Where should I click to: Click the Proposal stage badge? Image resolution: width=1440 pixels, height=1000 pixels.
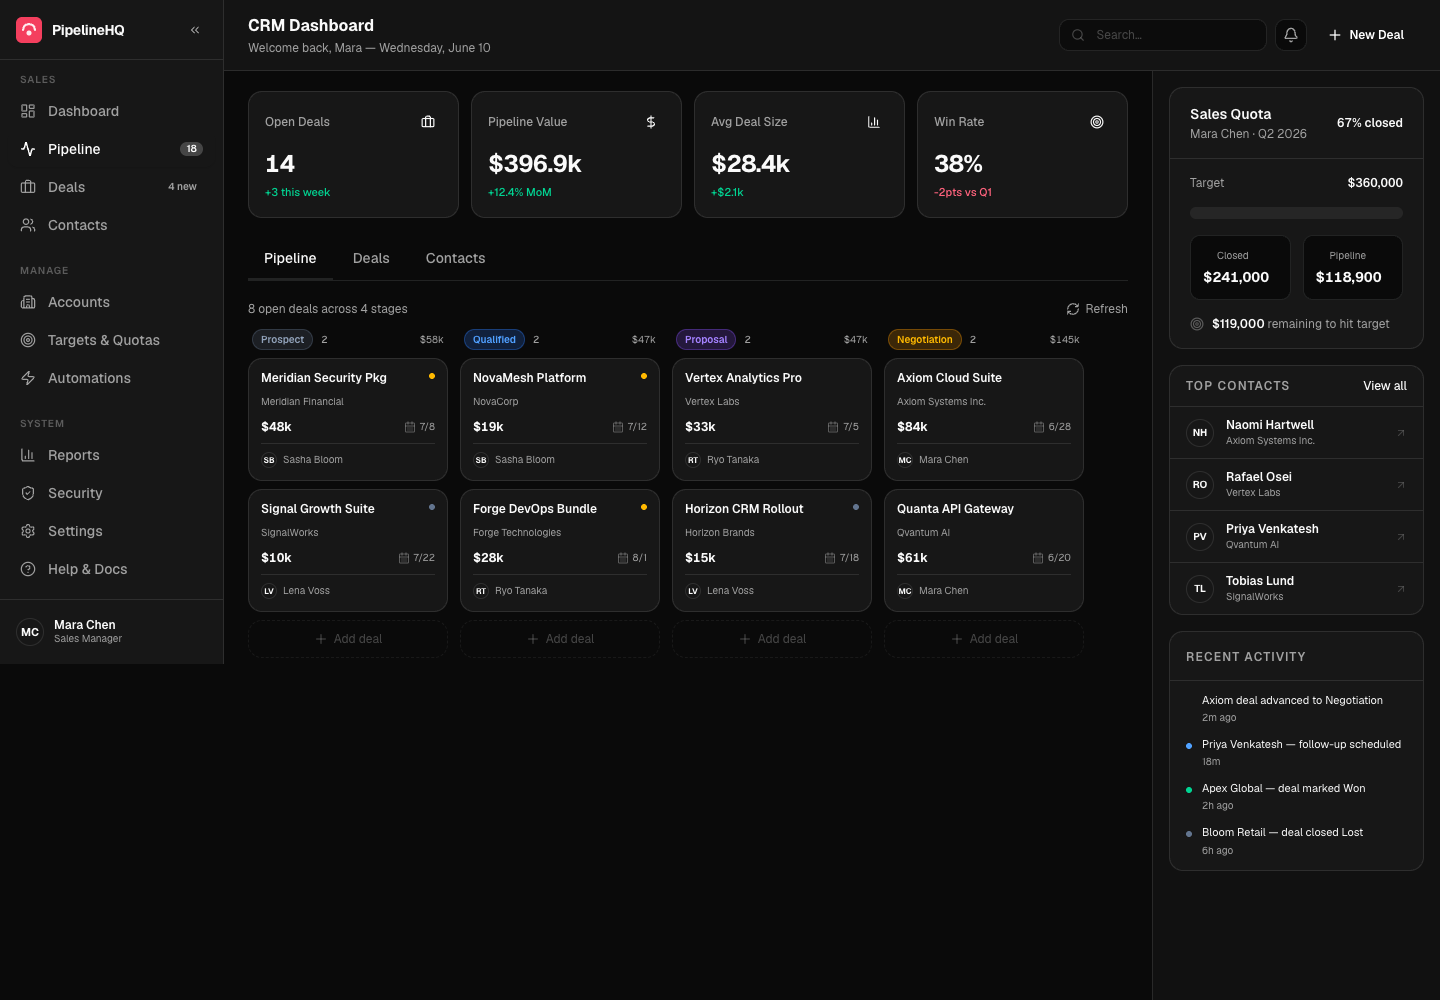(x=706, y=340)
